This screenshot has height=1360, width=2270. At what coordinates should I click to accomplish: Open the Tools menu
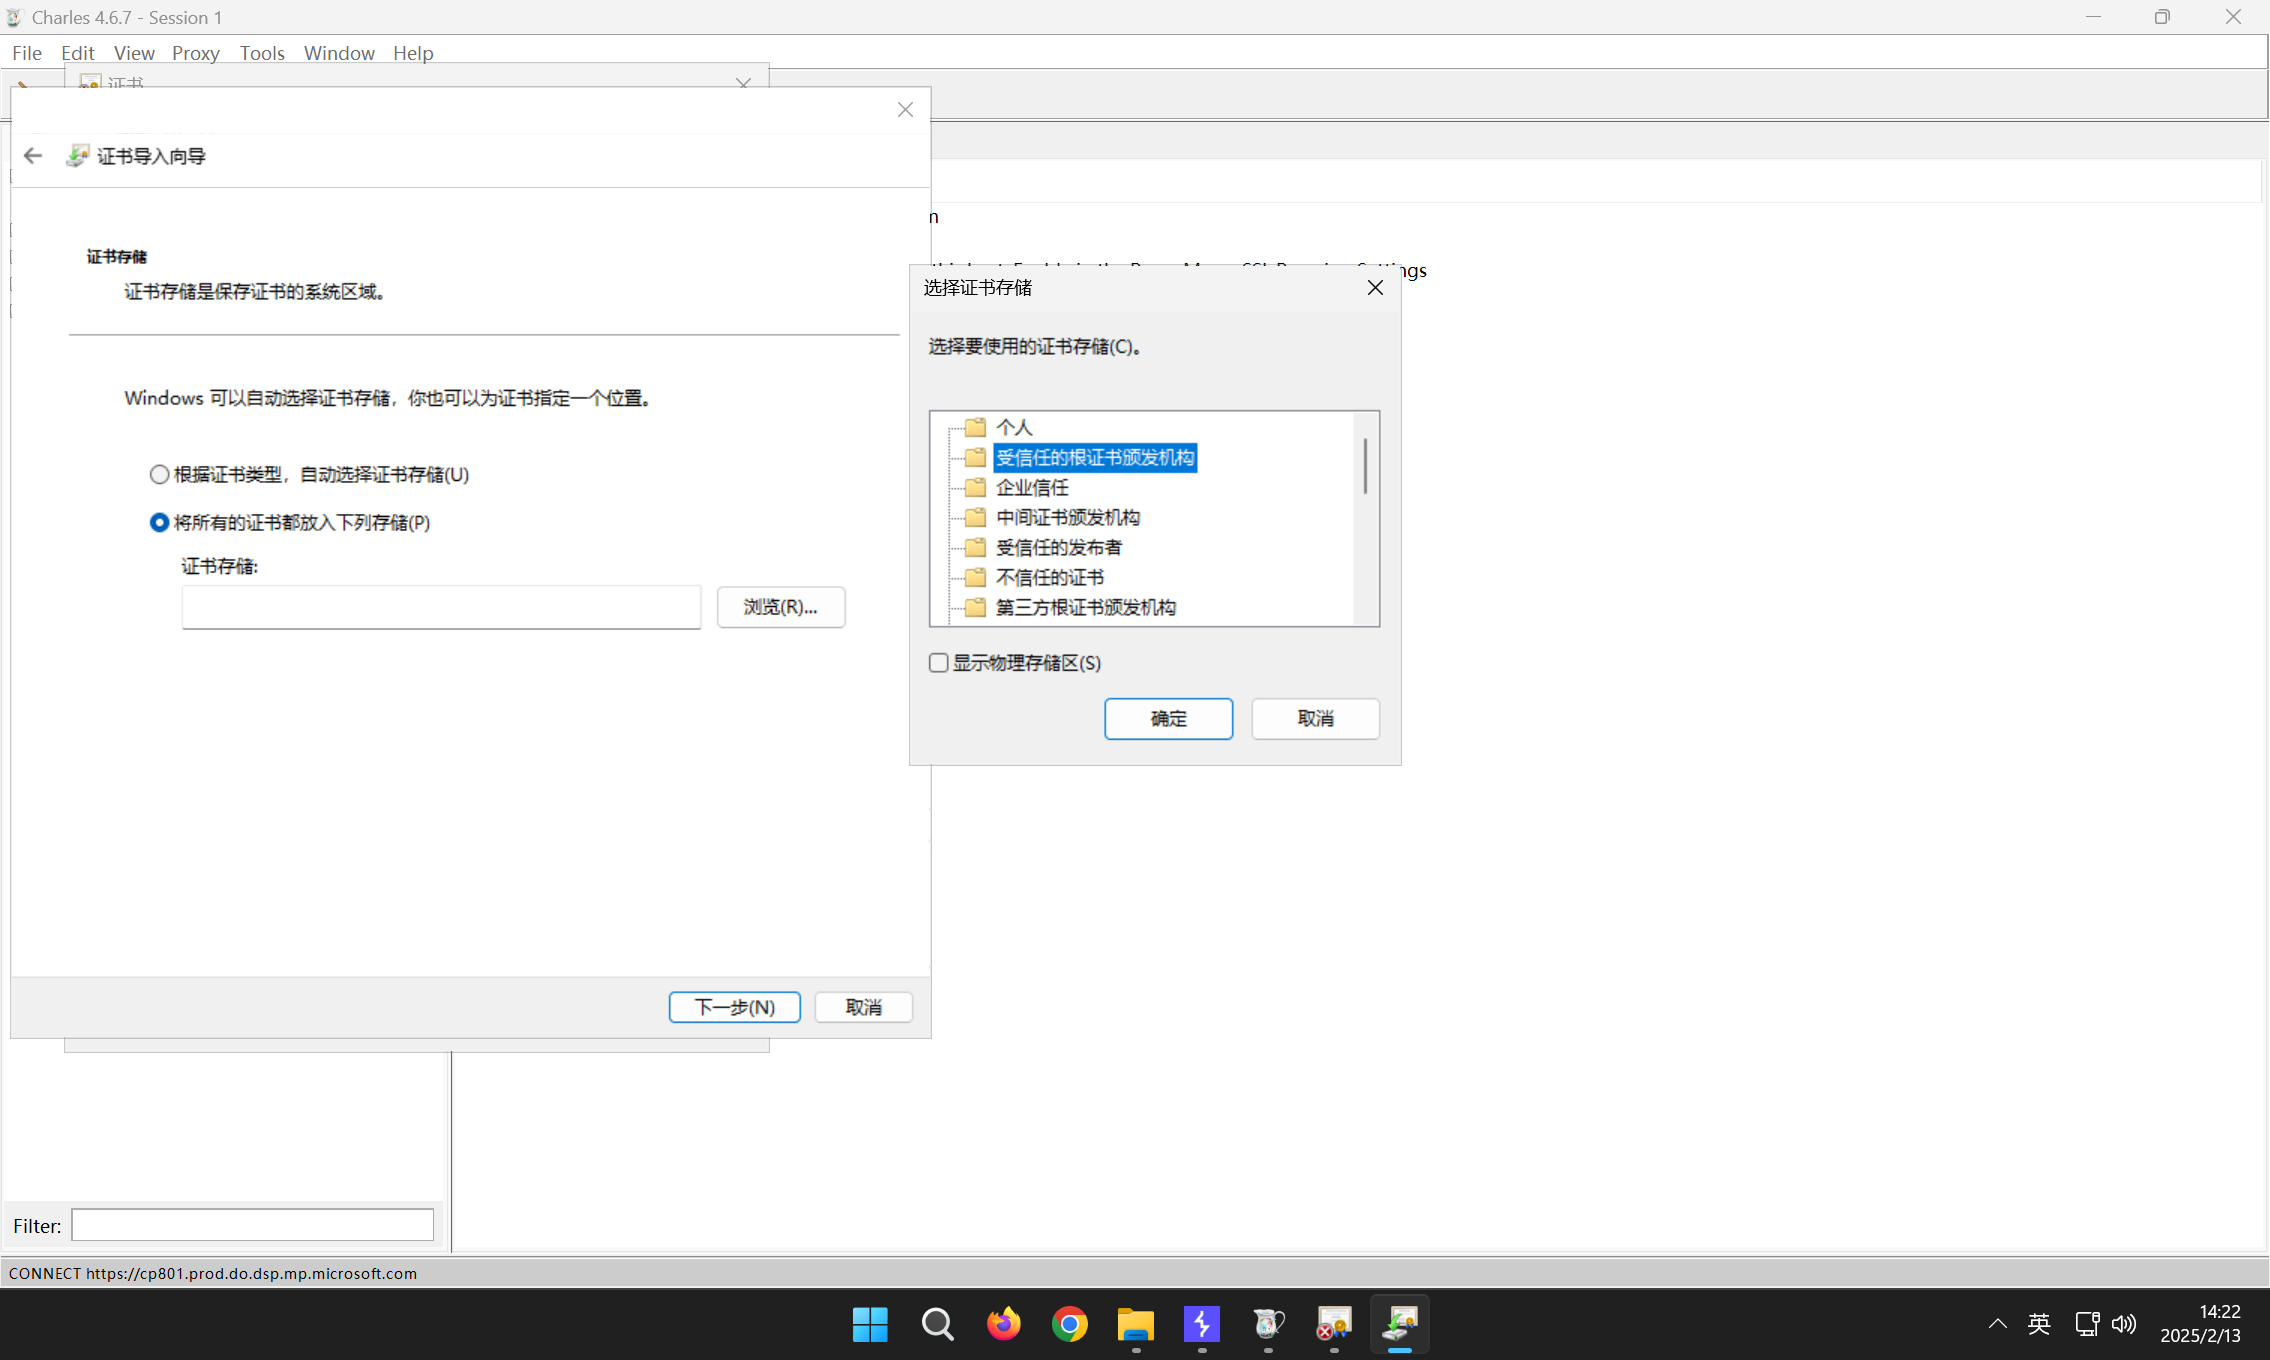click(x=262, y=53)
